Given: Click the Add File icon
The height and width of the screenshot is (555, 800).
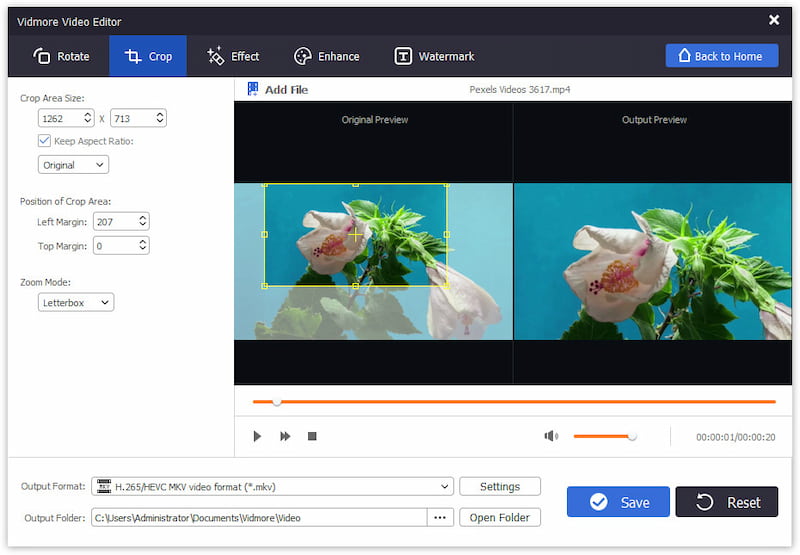Looking at the screenshot, I should point(250,90).
